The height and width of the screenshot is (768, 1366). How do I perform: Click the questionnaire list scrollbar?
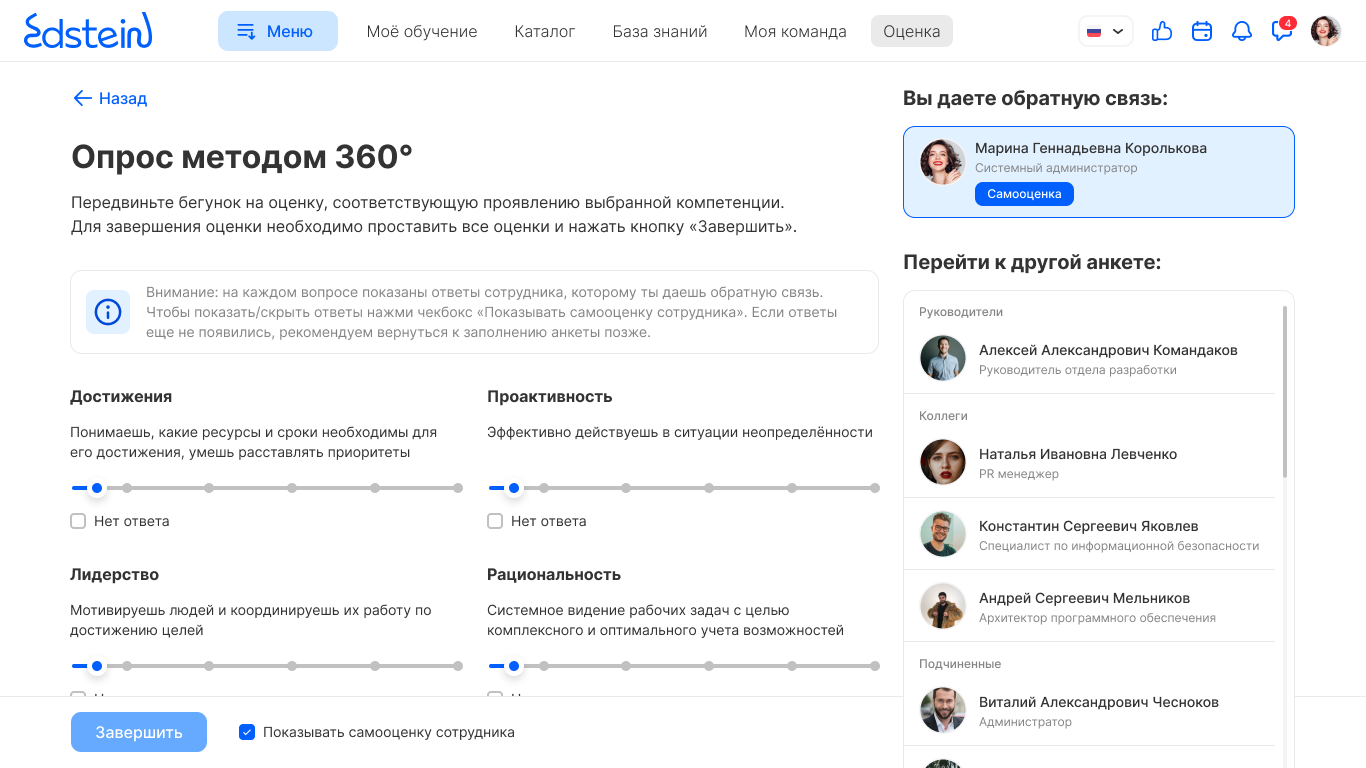pos(1285,391)
